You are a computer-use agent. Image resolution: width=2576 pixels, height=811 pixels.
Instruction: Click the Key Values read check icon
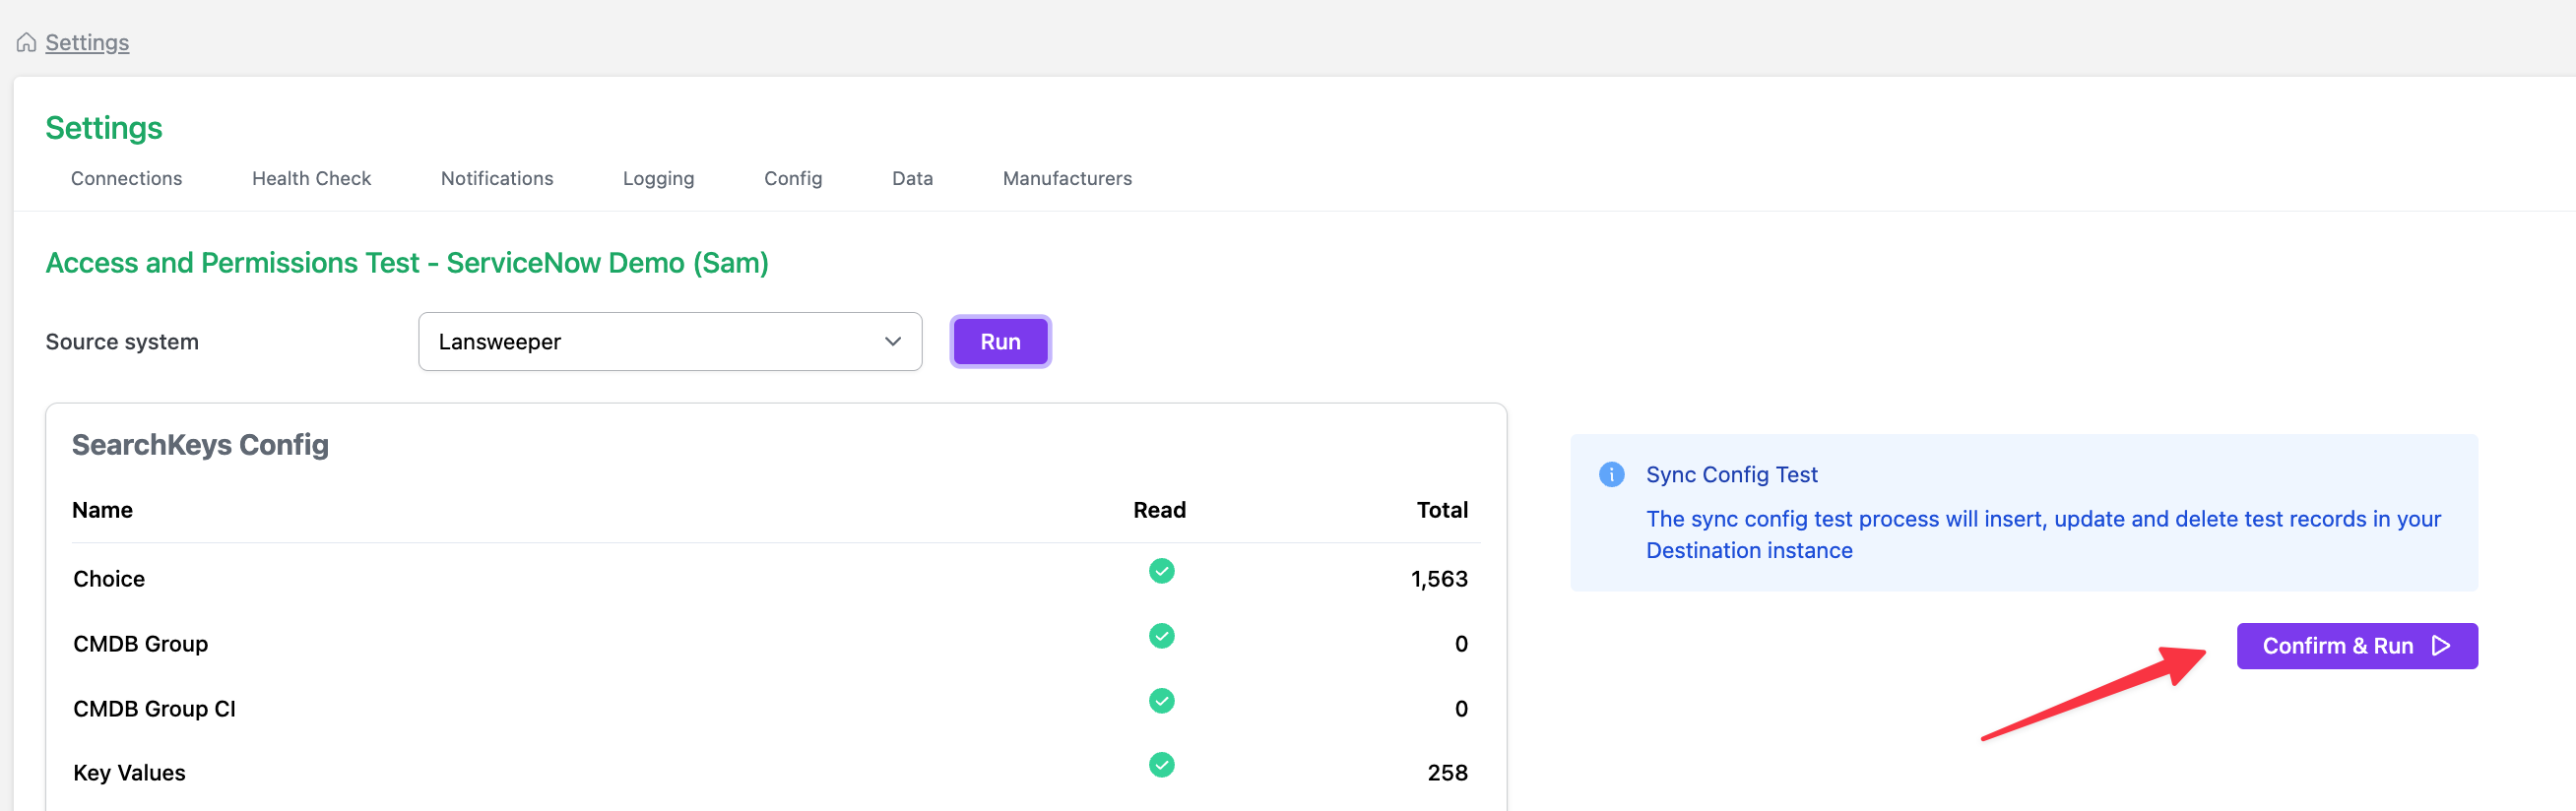[1161, 765]
